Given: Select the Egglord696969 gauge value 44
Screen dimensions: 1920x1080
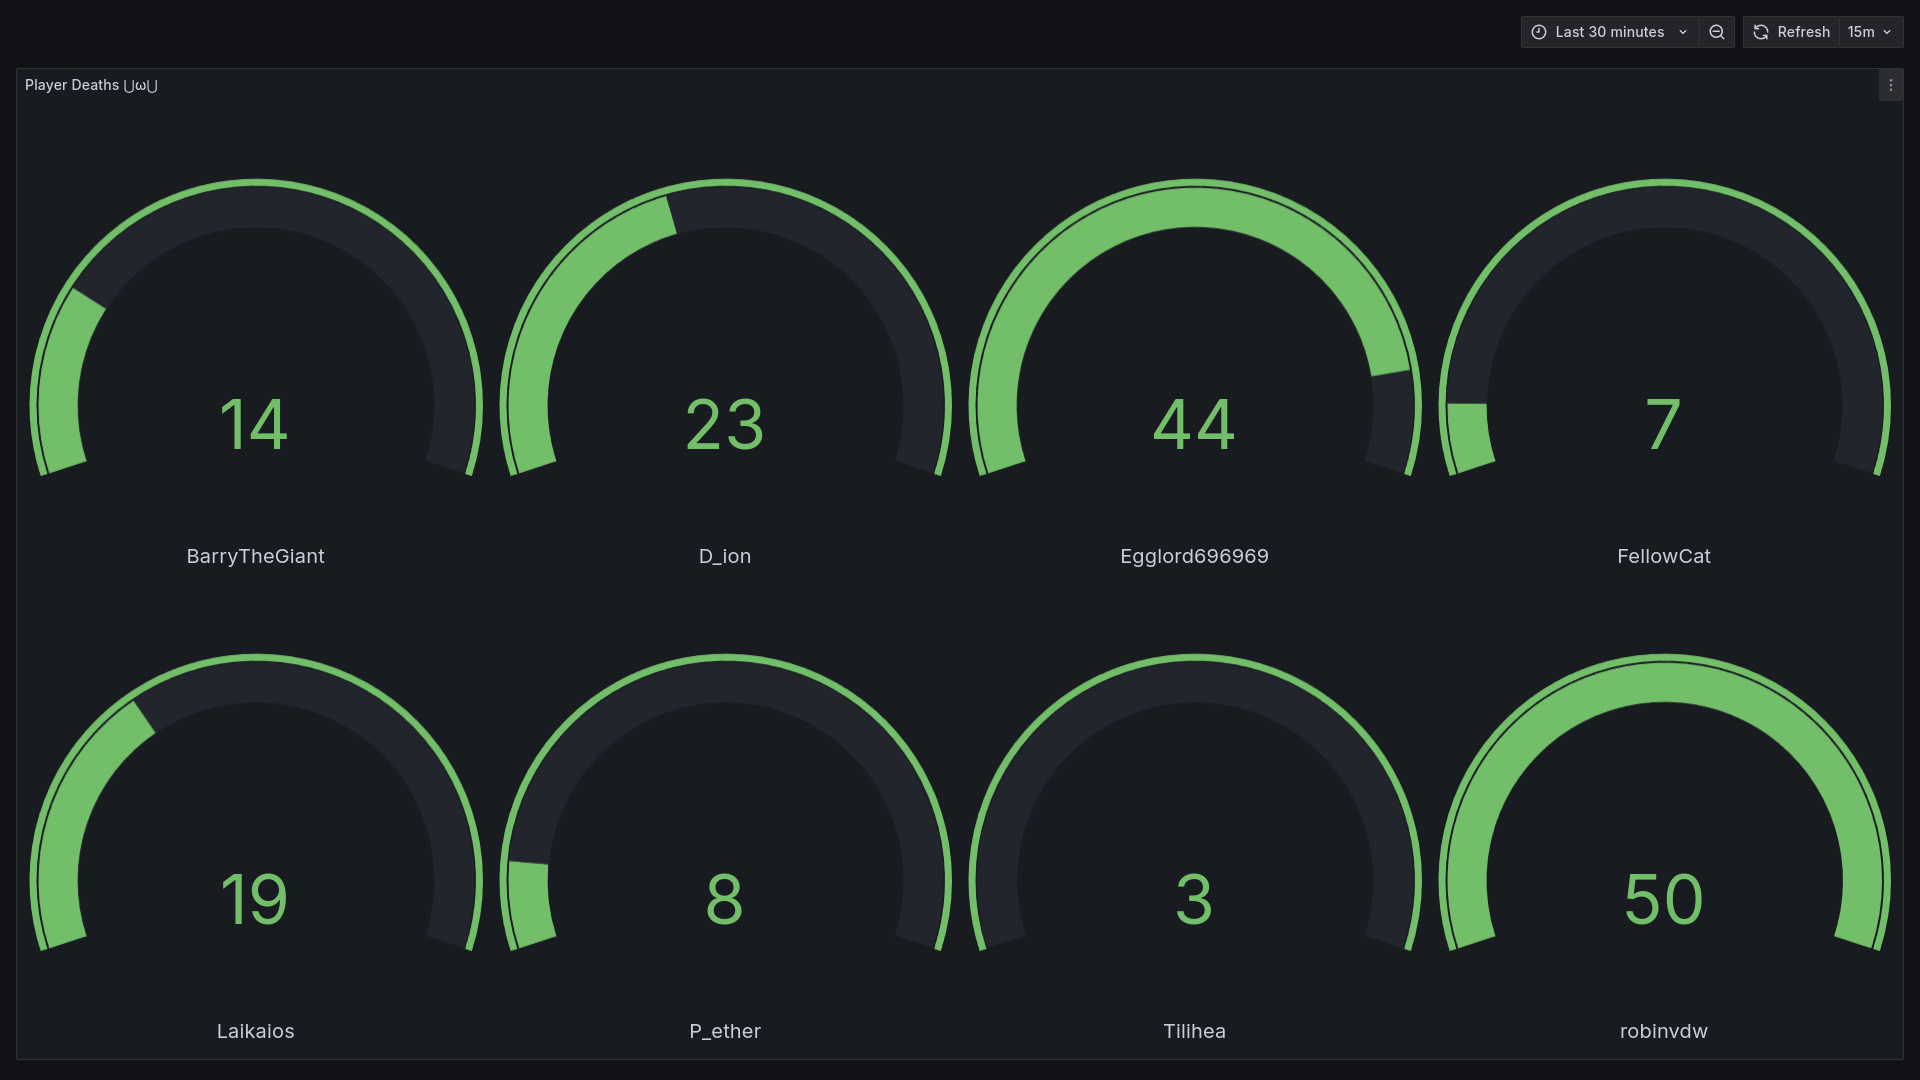Looking at the screenshot, I should click(x=1194, y=424).
